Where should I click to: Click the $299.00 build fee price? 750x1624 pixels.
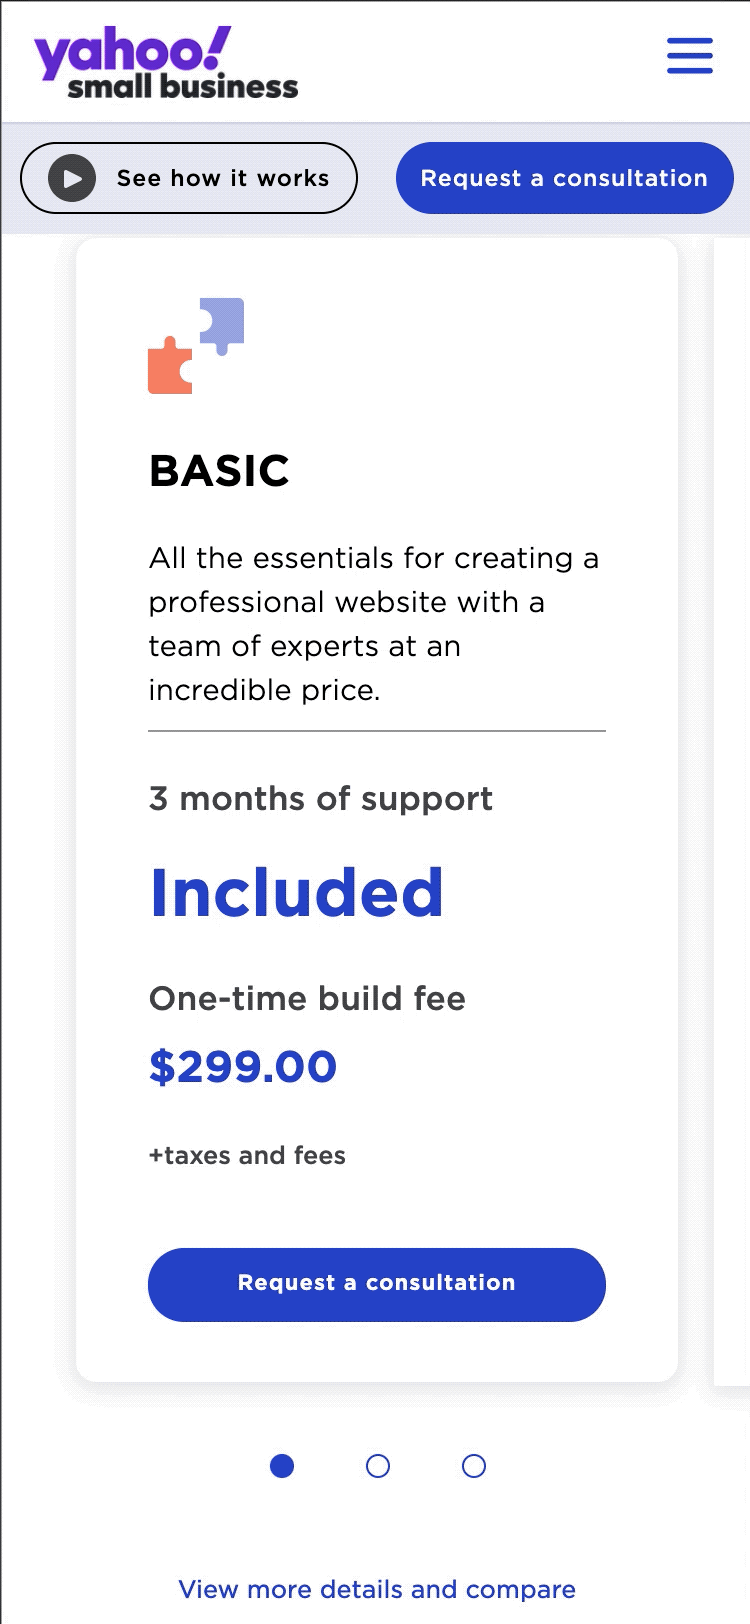coord(242,1066)
